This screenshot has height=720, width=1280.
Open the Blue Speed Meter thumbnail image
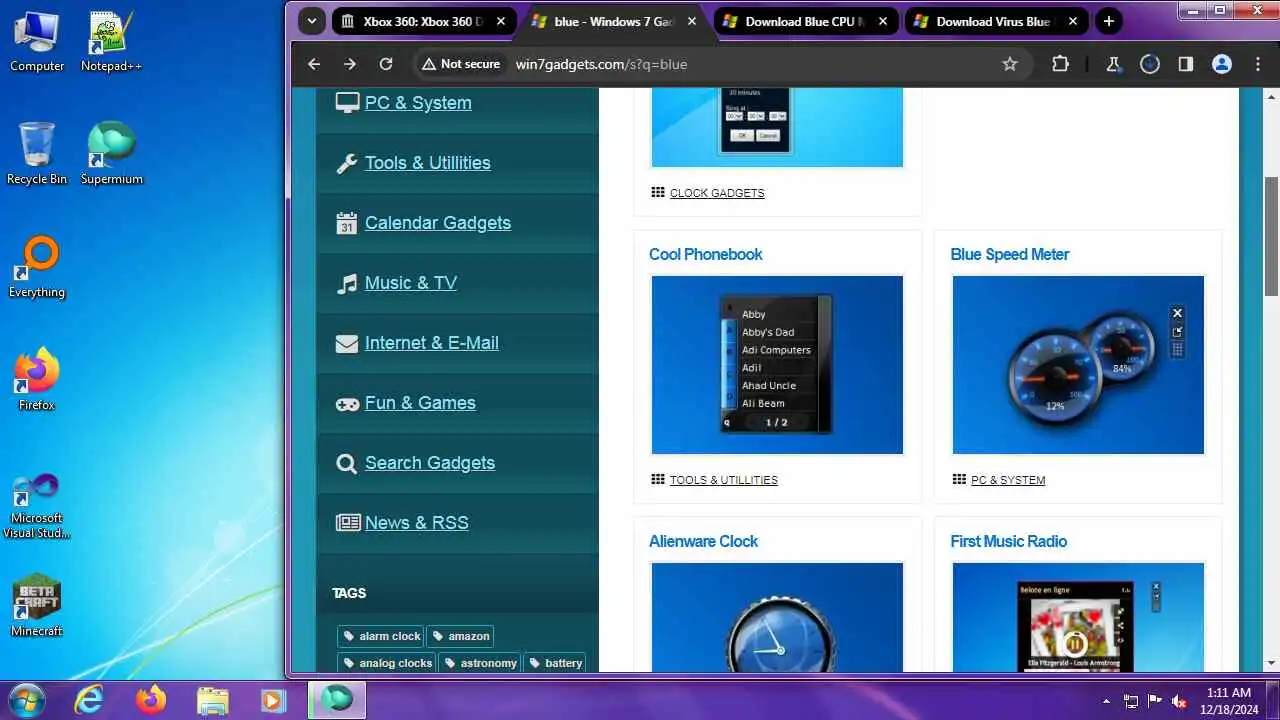[1078, 365]
